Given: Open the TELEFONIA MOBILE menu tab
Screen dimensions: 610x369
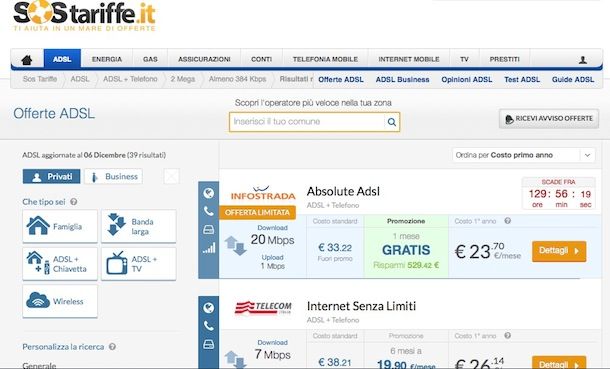Looking at the screenshot, I should click(x=325, y=59).
